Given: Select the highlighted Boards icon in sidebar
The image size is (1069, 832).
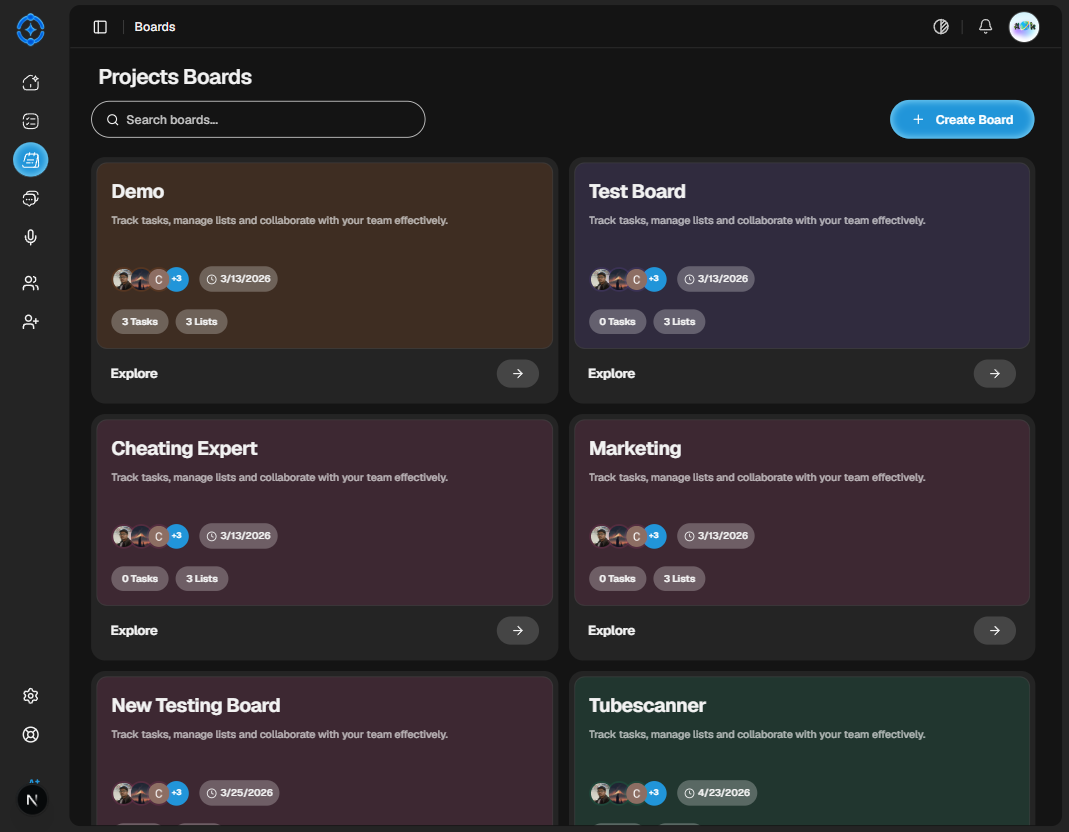Looking at the screenshot, I should pyautogui.click(x=31, y=160).
